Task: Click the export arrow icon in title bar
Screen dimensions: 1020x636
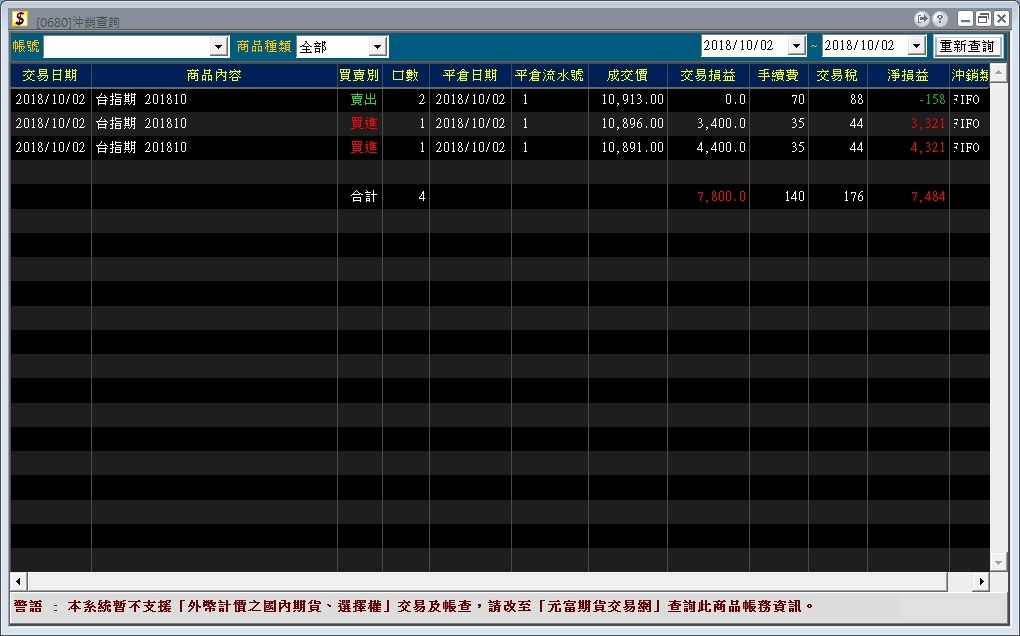Action: tap(921, 19)
